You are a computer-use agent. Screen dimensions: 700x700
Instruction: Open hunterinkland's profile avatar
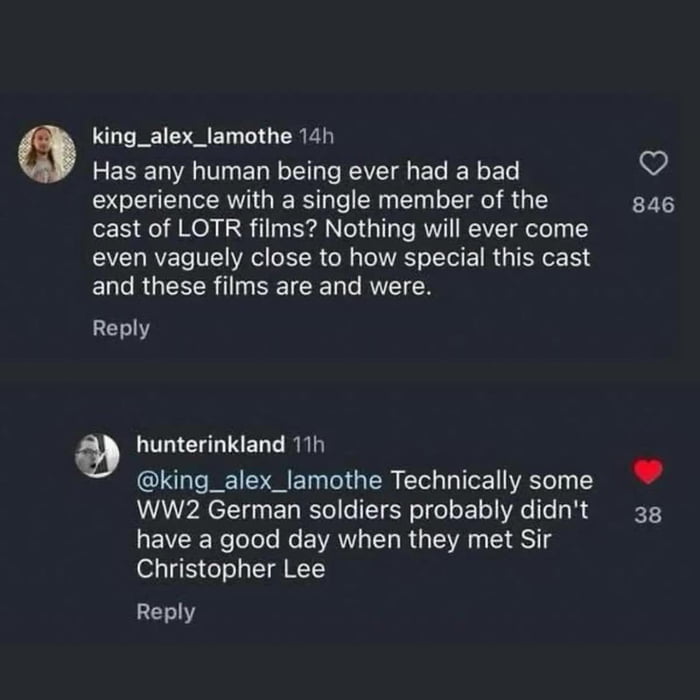click(97, 455)
